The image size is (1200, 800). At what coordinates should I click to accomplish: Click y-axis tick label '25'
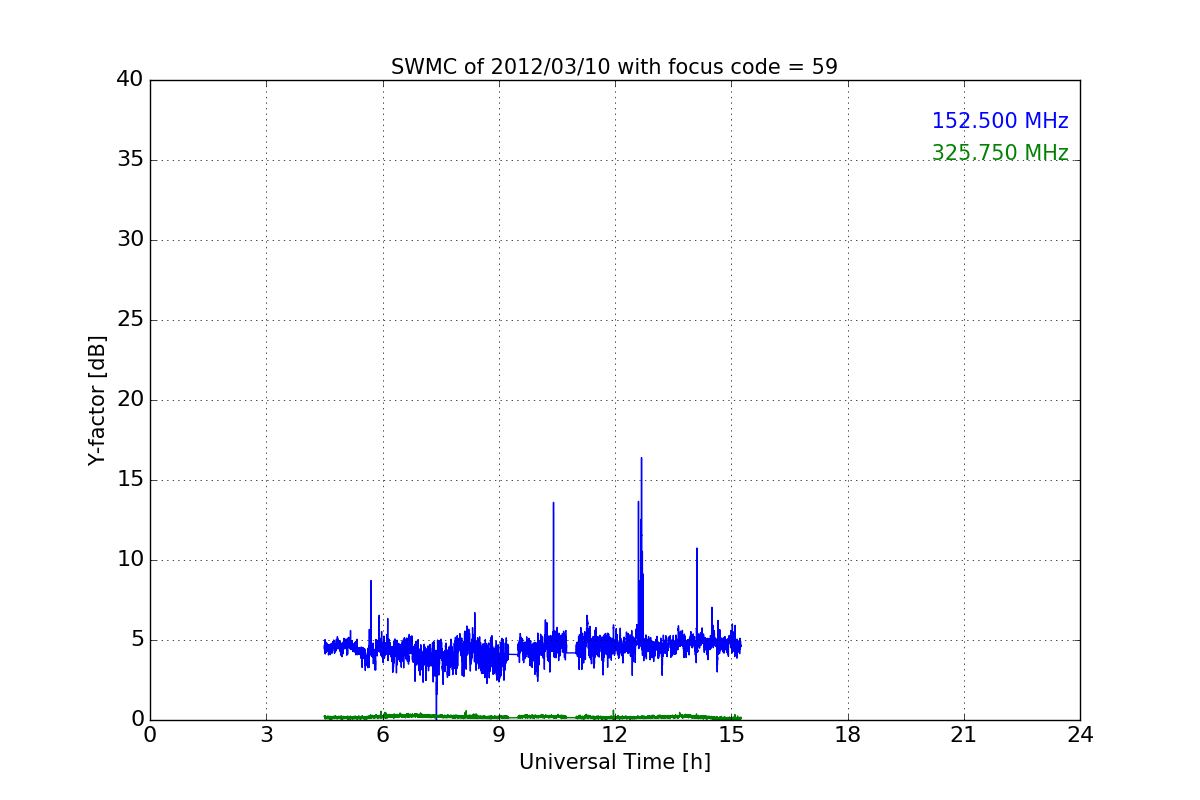click(x=130, y=320)
